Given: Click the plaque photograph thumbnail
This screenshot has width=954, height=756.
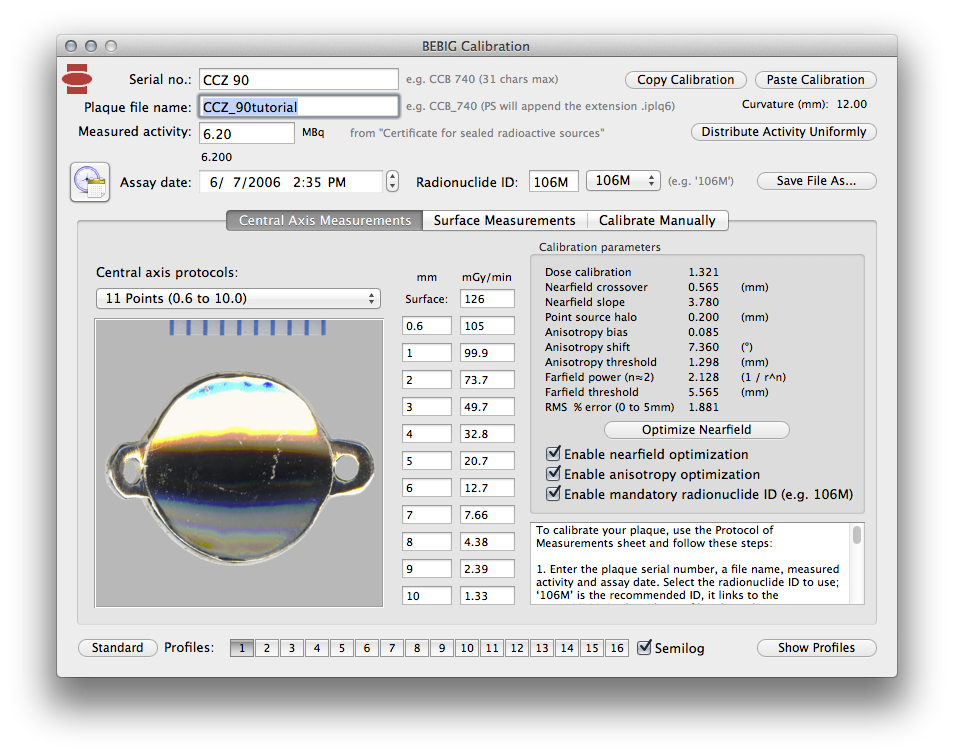Looking at the screenshot, I should [x=239, y=463].
